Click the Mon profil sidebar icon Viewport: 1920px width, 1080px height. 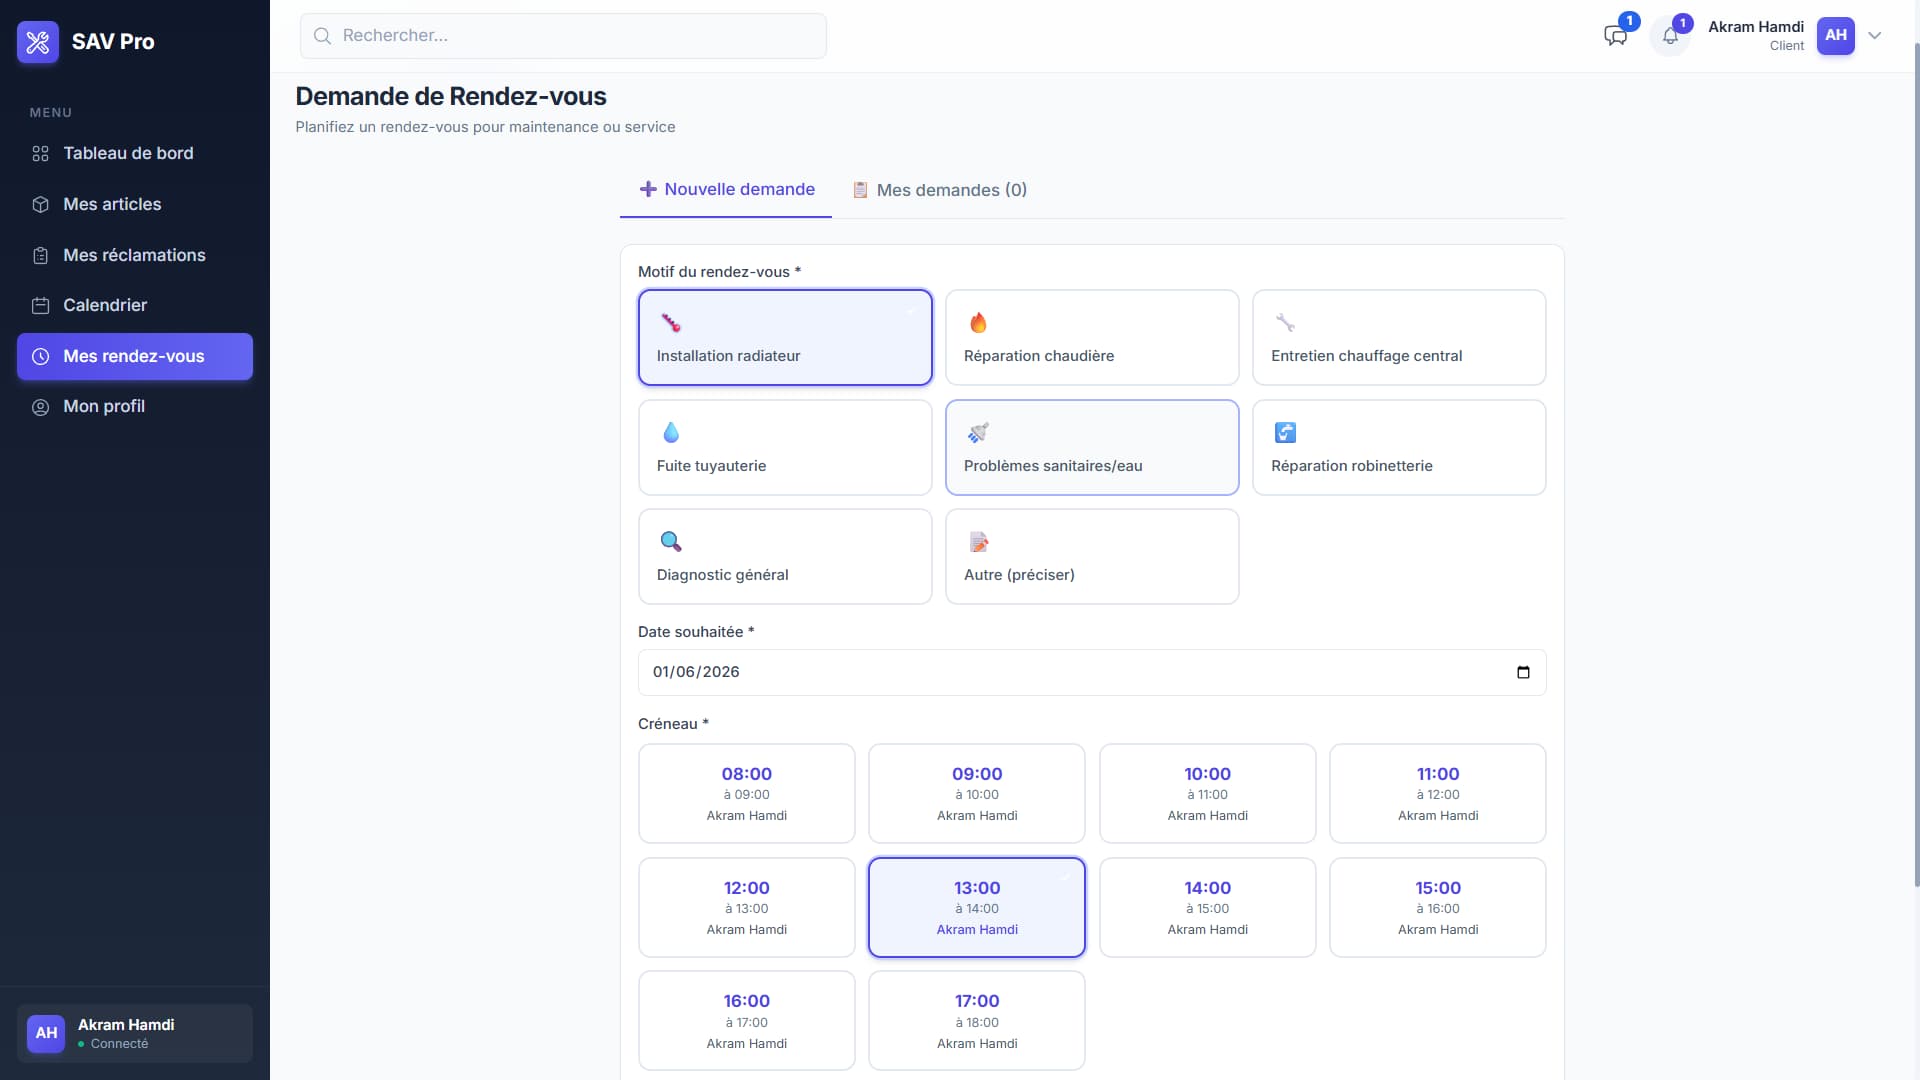tap(40, 407)
